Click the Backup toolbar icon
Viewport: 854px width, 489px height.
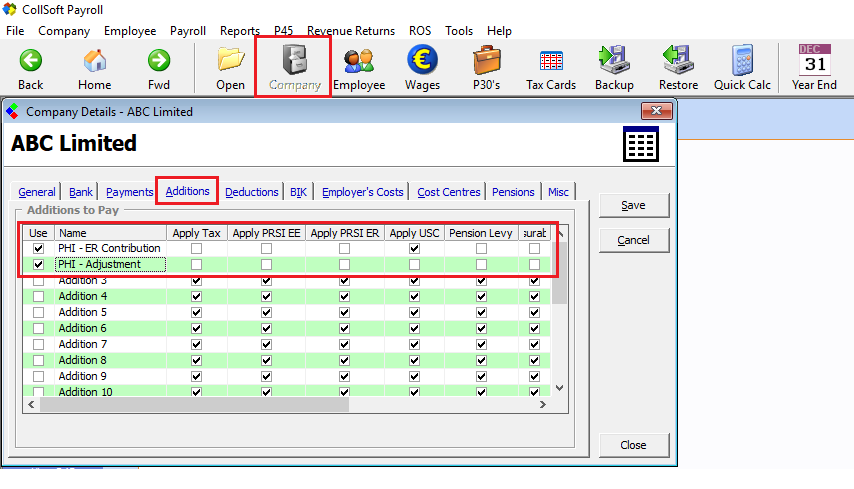point(613,62)
